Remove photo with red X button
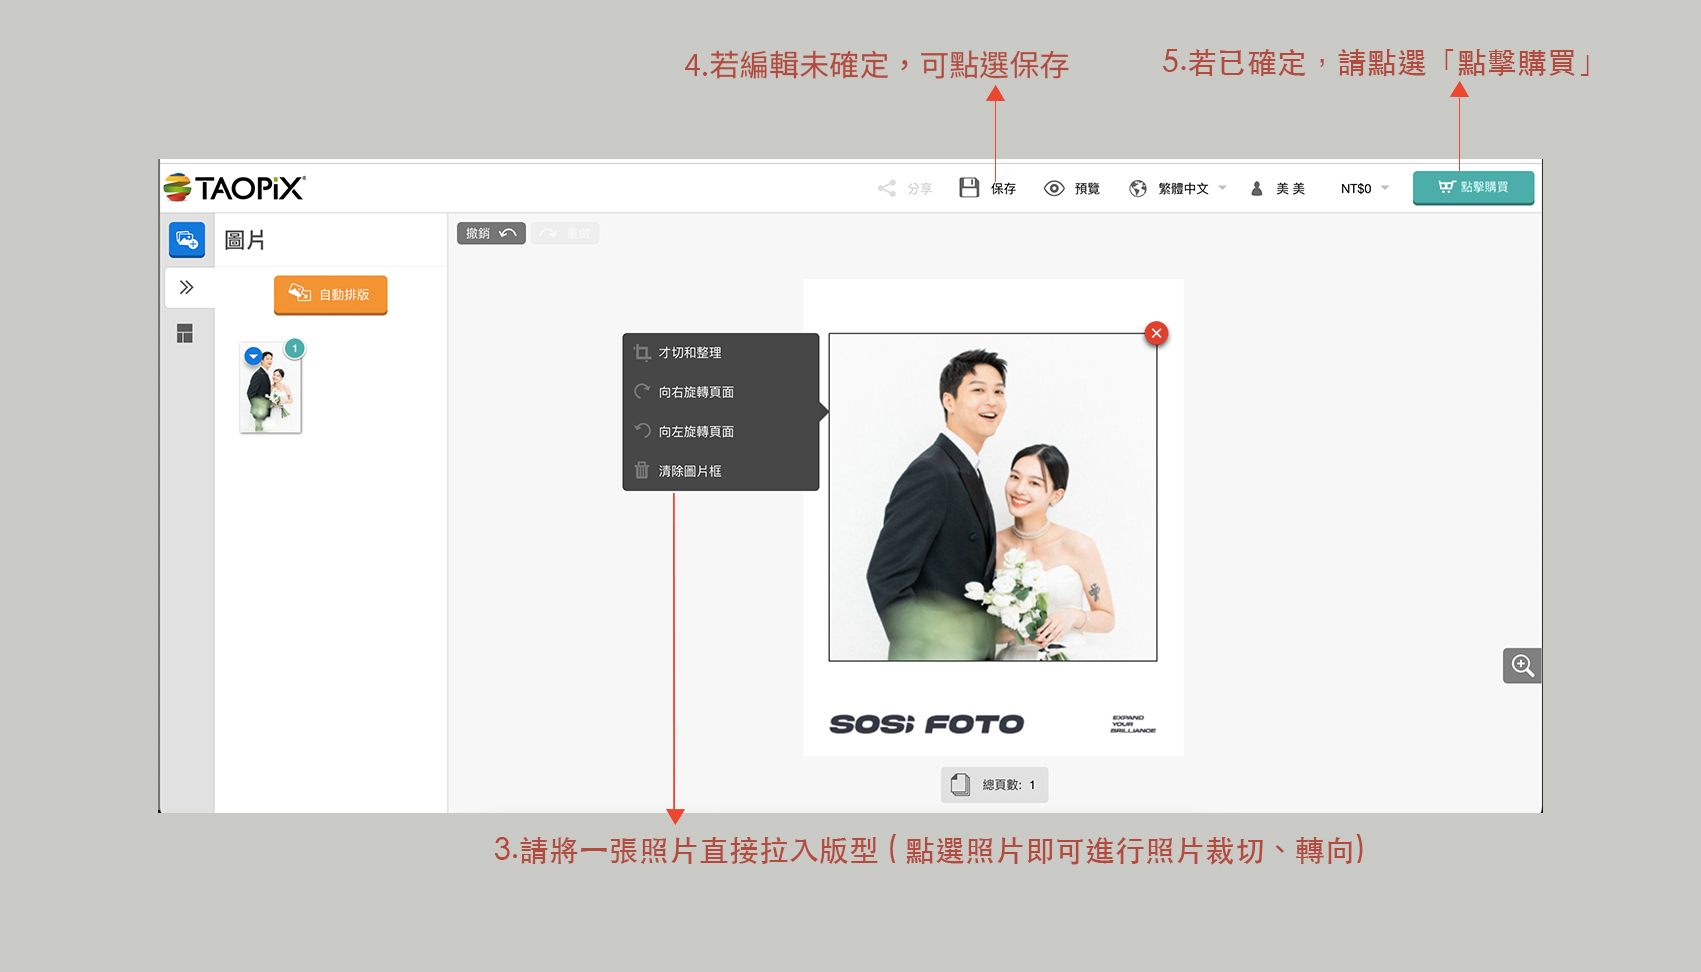Image resolution: width=1701 pixels, height=972 pixels. point(1156,334)
